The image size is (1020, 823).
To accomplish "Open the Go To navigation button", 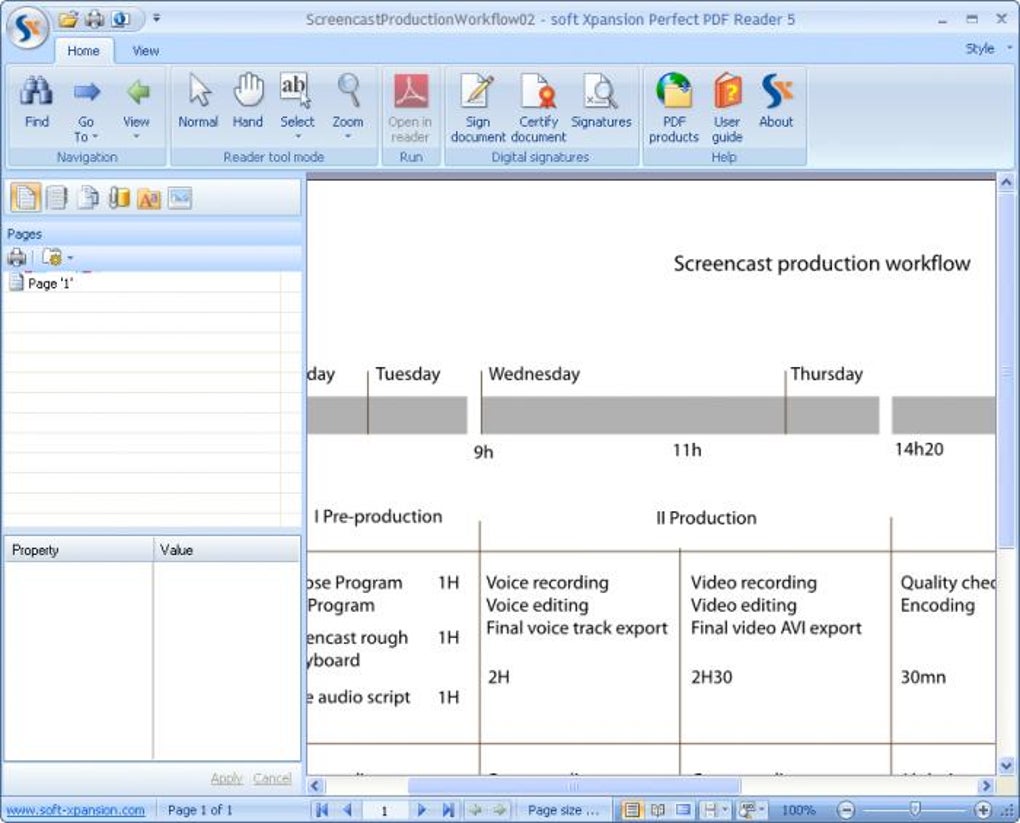I will (x=86, y=109).
